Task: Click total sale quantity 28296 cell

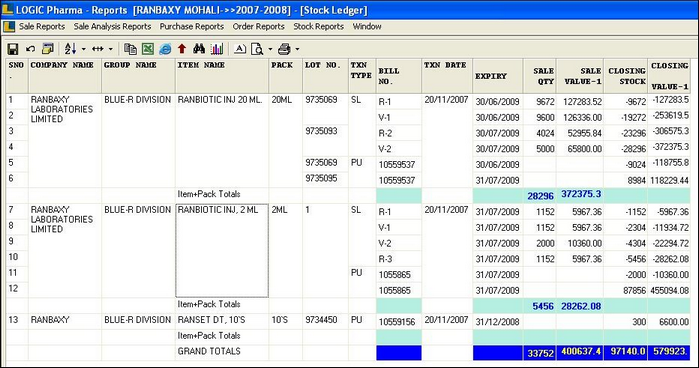Action: pos(540,195)
